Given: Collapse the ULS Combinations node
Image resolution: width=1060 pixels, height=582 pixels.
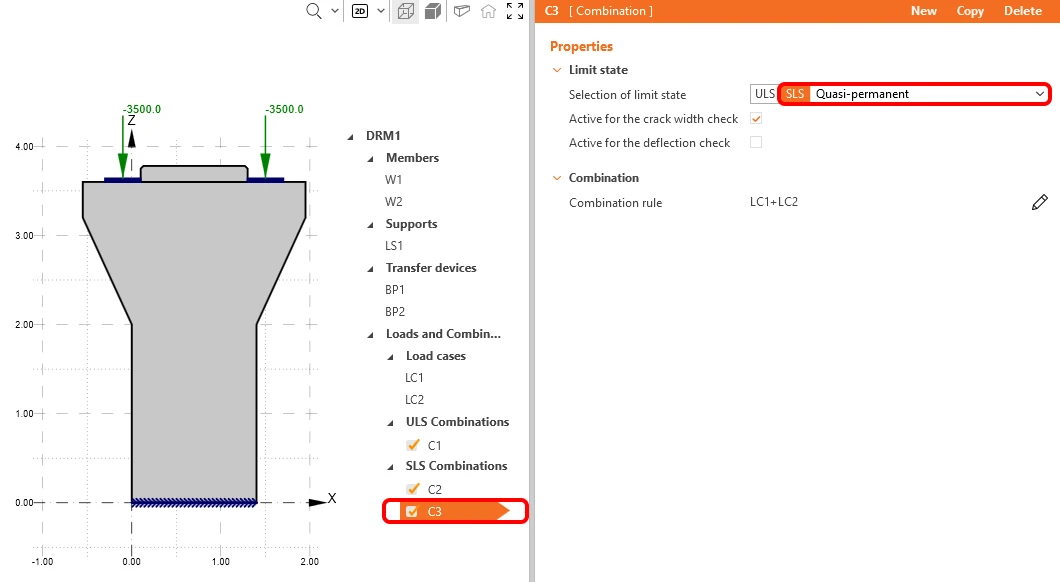Looking at the screenshot, I should click(391, 423).
